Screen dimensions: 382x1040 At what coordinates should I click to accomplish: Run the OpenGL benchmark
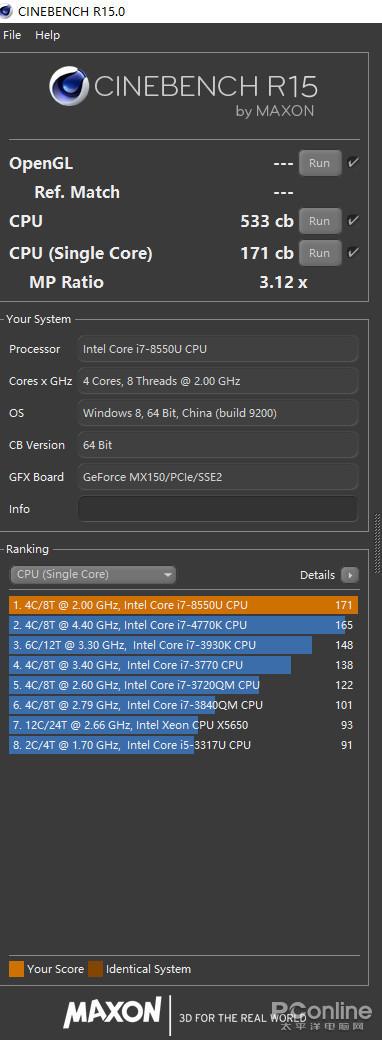pyautogui.click(x=320, y=163)
